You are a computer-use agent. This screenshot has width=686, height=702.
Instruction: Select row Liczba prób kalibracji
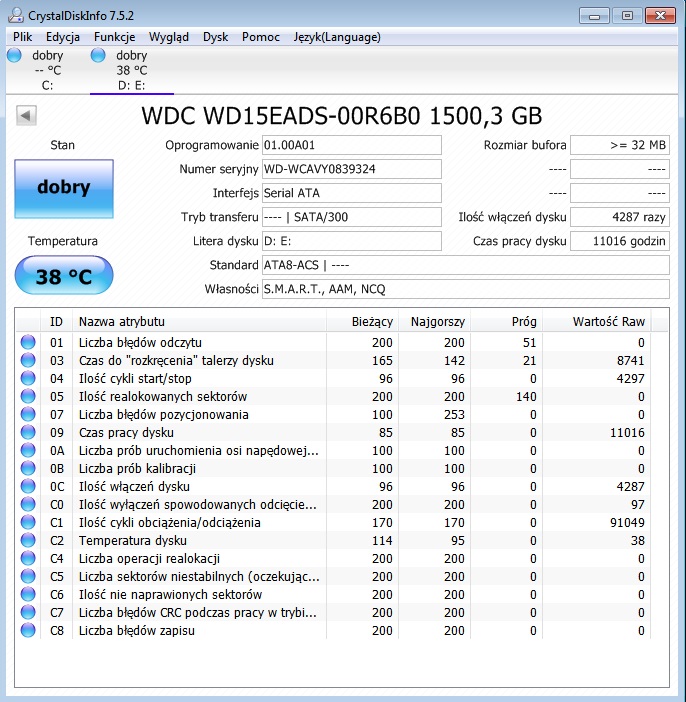click(334, 468)
